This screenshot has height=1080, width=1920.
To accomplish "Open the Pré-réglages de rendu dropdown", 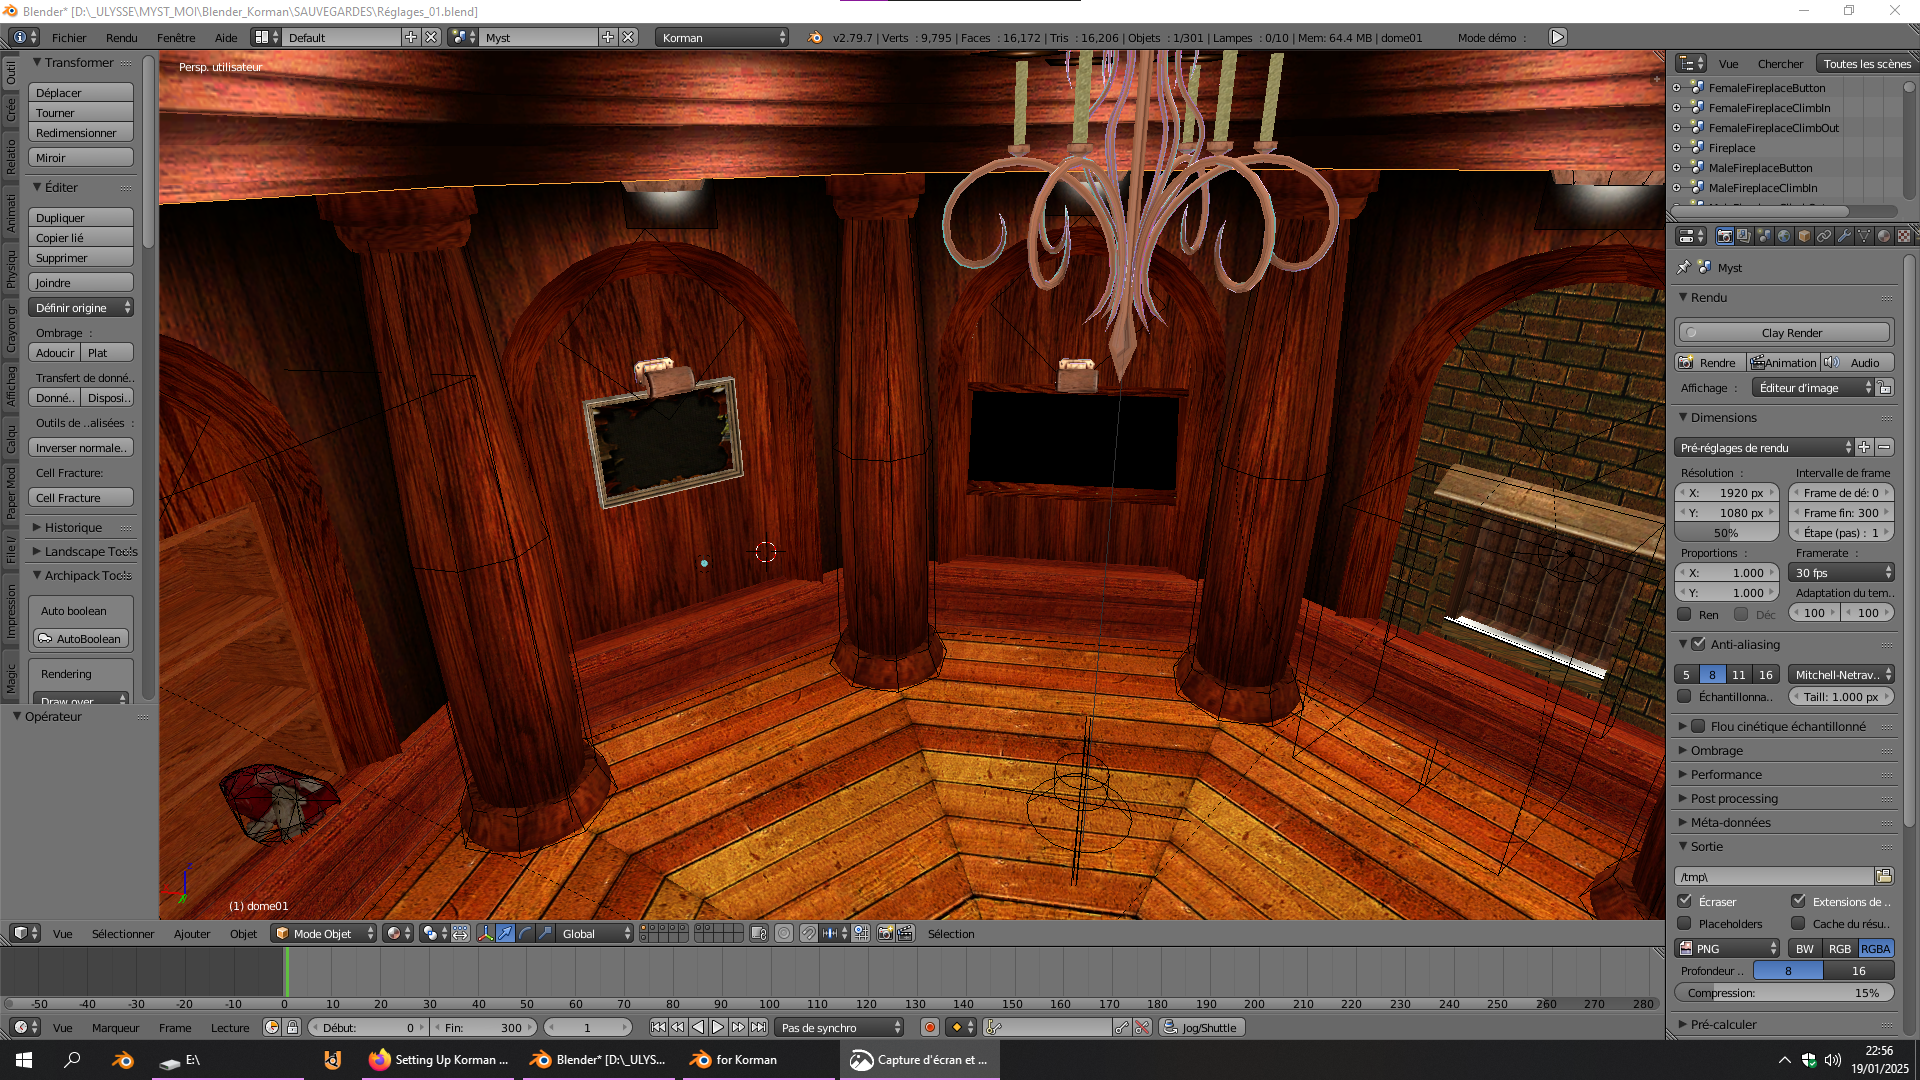I will (1765, 447).
